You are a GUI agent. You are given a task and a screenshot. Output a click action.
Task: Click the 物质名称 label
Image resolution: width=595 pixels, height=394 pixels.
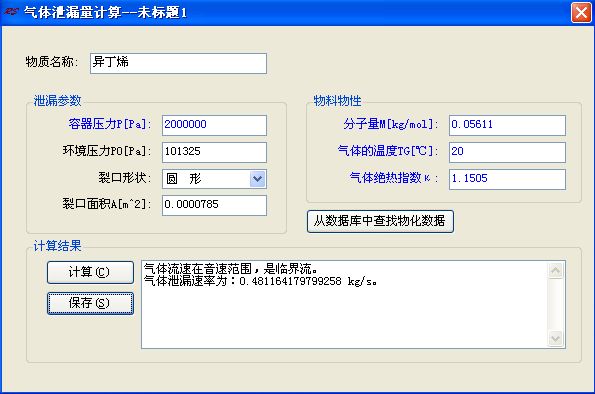click(52, 62)
